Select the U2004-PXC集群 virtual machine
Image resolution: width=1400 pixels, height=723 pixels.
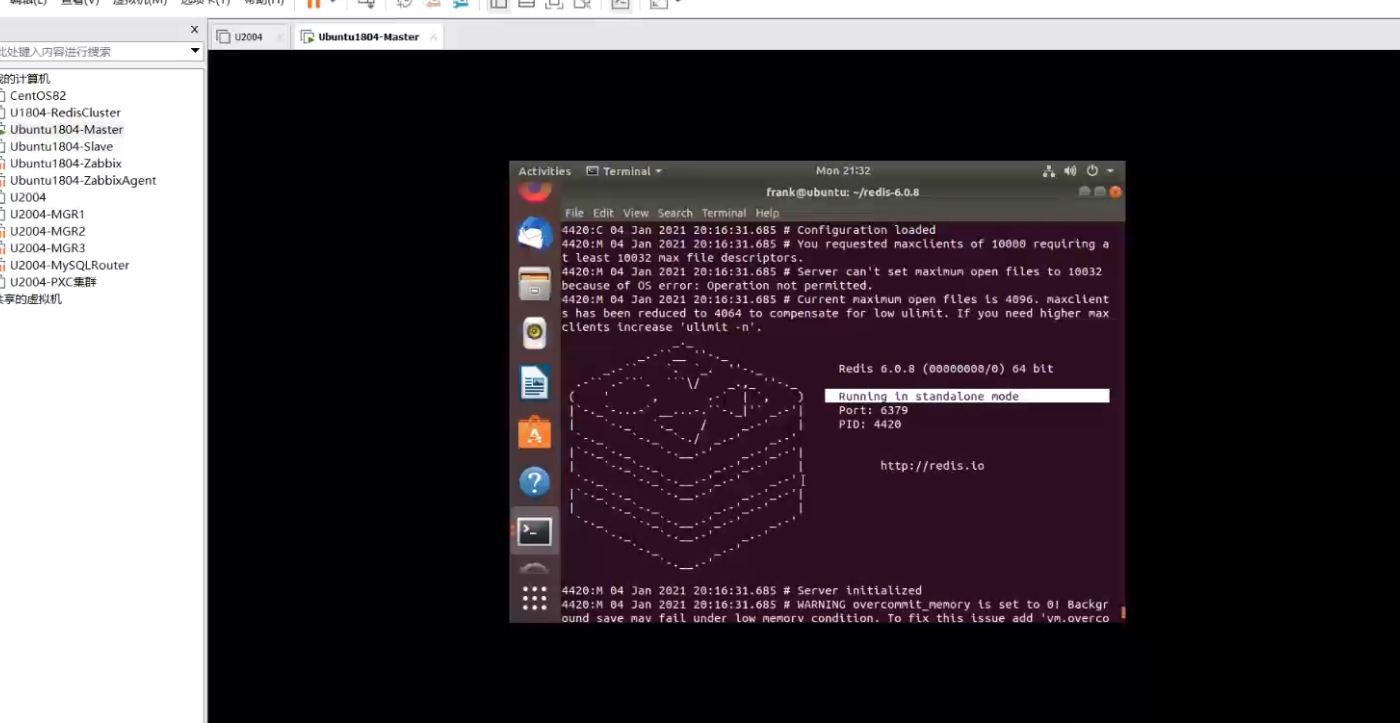coord(53,283)
